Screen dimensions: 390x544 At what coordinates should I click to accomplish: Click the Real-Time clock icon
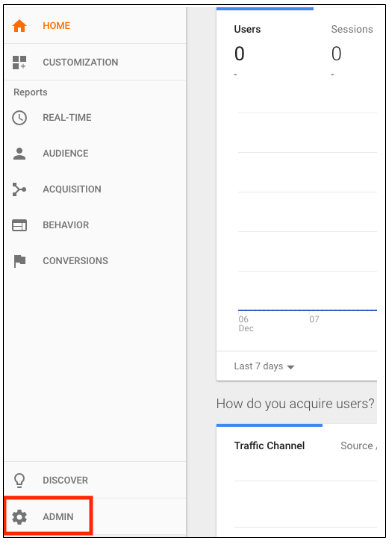pyautogui.click(x=19, y=118)
